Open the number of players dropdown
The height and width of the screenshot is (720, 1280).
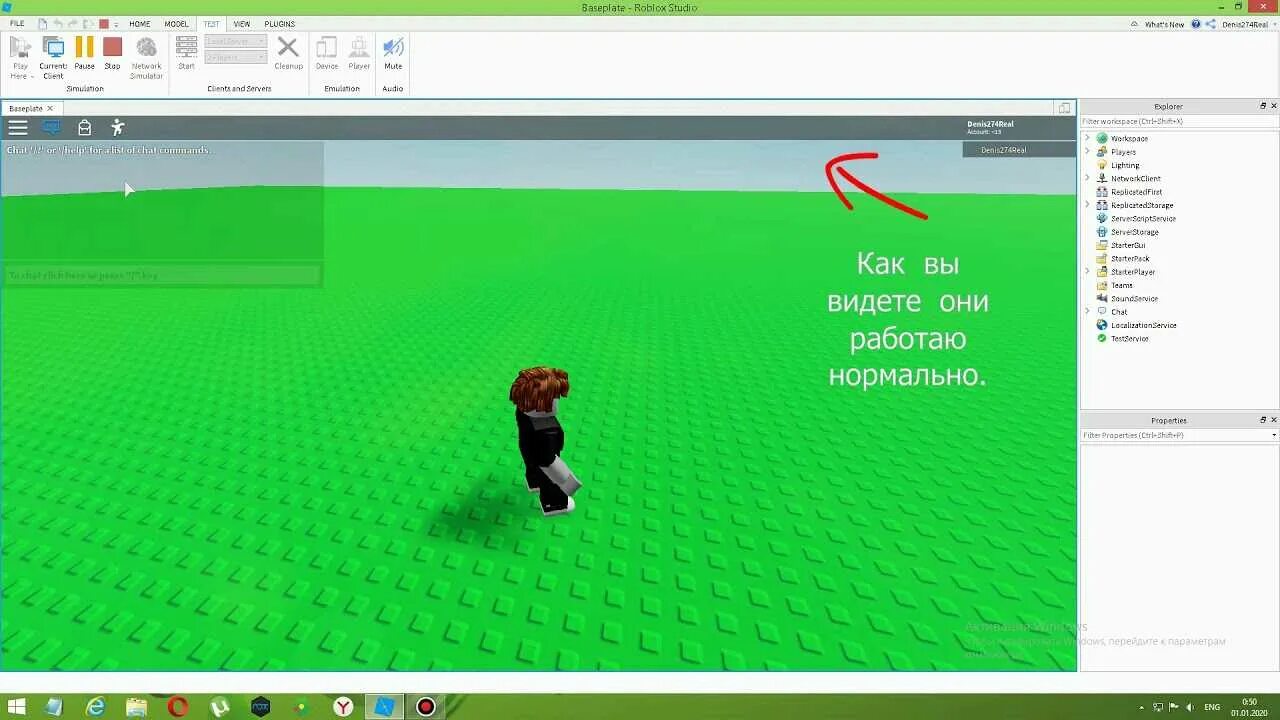[x=236, y=57]
